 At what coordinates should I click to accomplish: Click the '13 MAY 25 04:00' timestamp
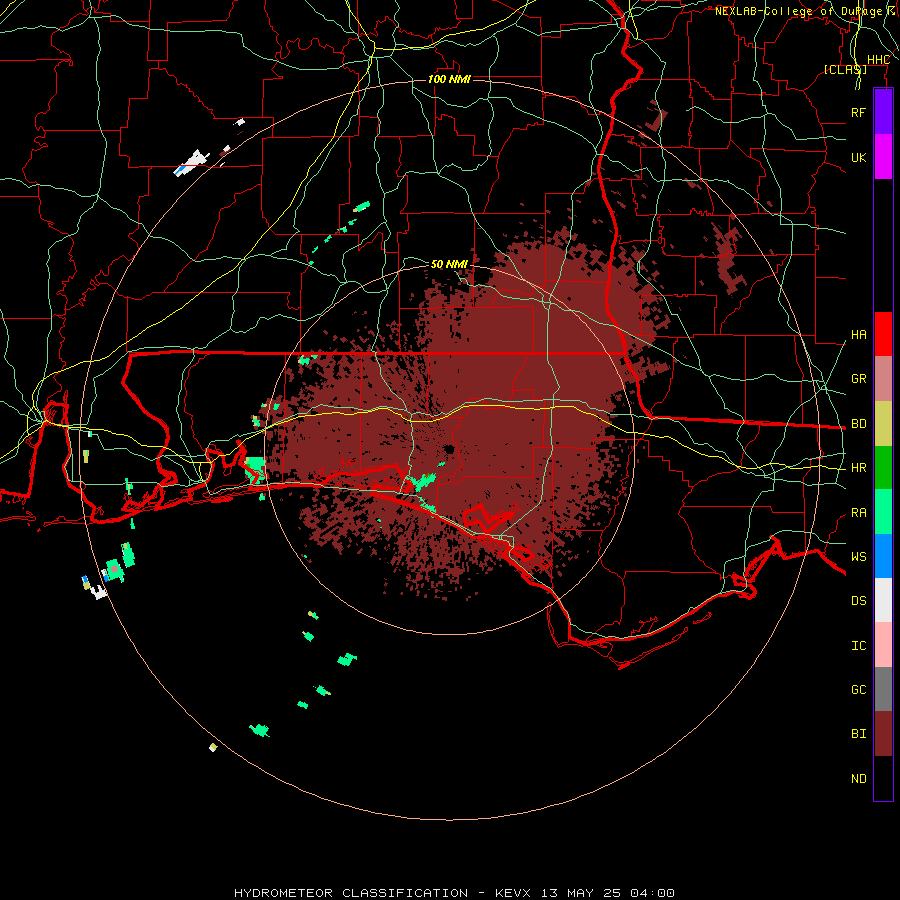[x=607, y=893]
